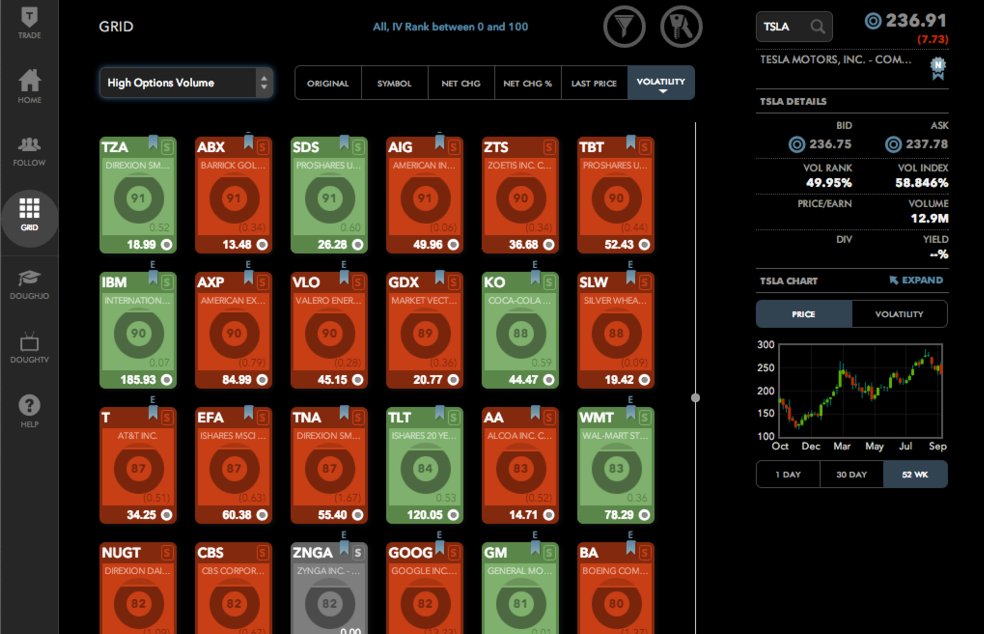This screenshot has width=984, height=634.
Task: Open Help from the sidebar
Action: tap(29, 411)
